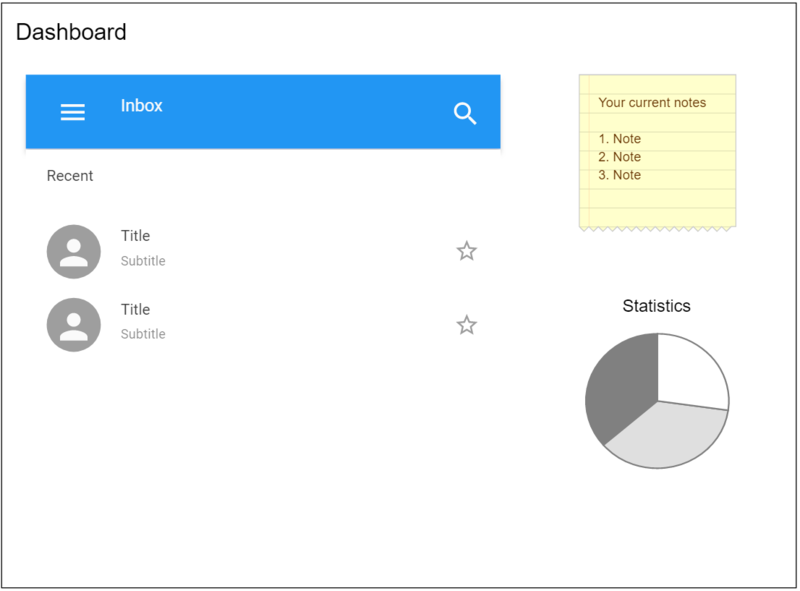The height and width of the screenshot is (591, 800).
Task: Click the 'Your current notes' heading
Action: pyautogui.click(x=652, y=103)
